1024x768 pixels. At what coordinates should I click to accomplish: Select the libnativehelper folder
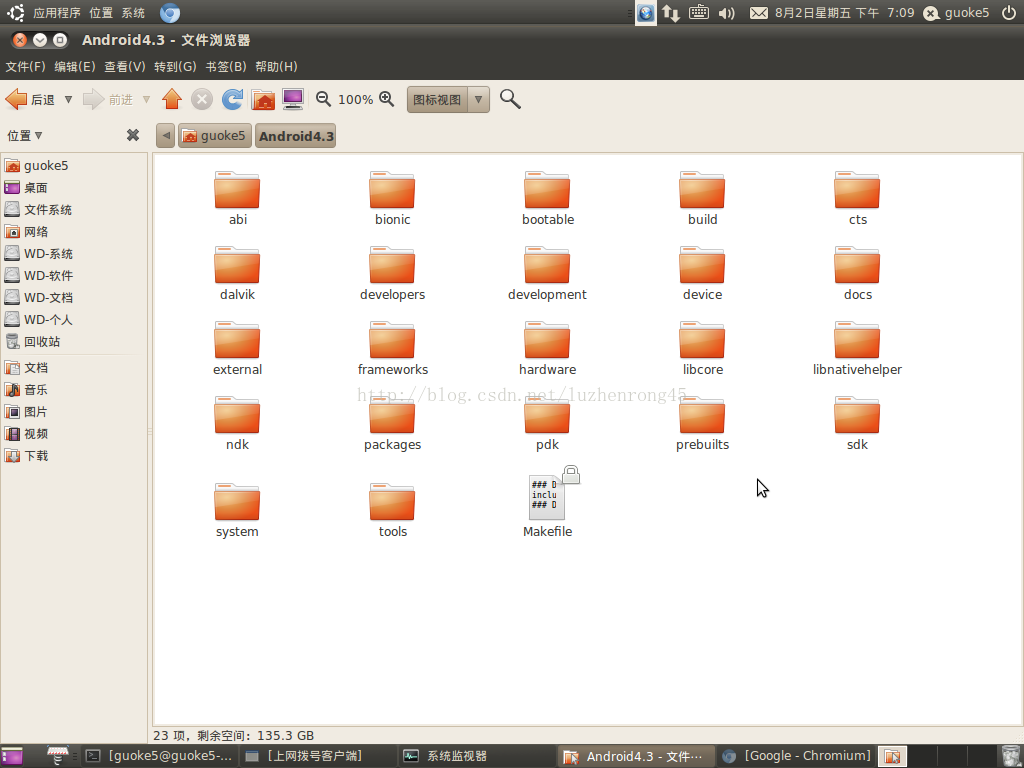point(857,349)
